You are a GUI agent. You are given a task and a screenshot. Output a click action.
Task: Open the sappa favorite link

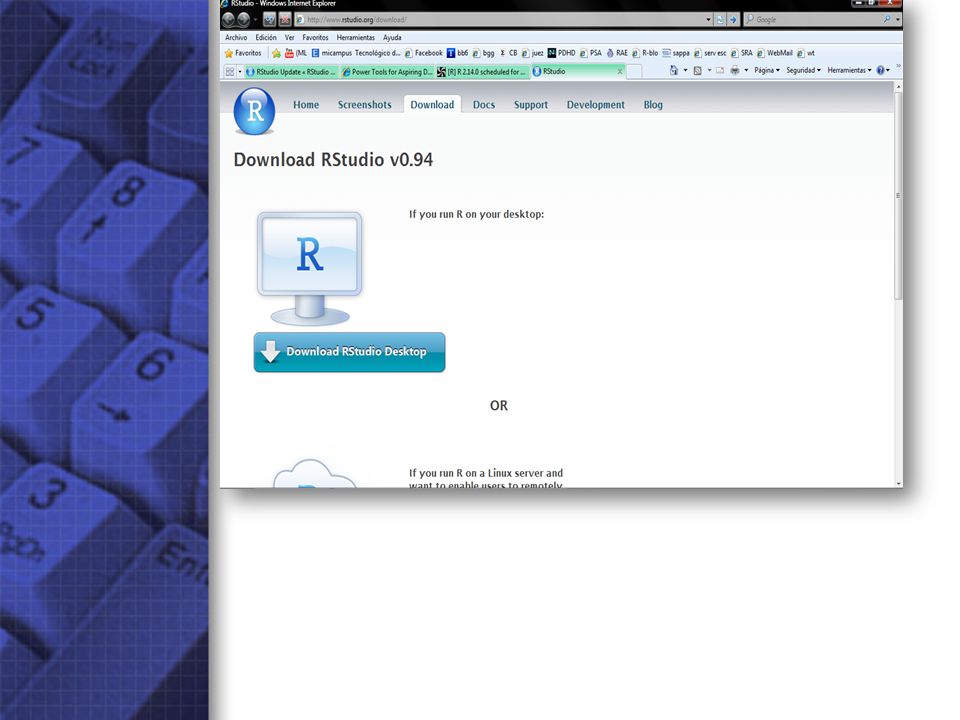pyautogui.click(x=676, y=53)
